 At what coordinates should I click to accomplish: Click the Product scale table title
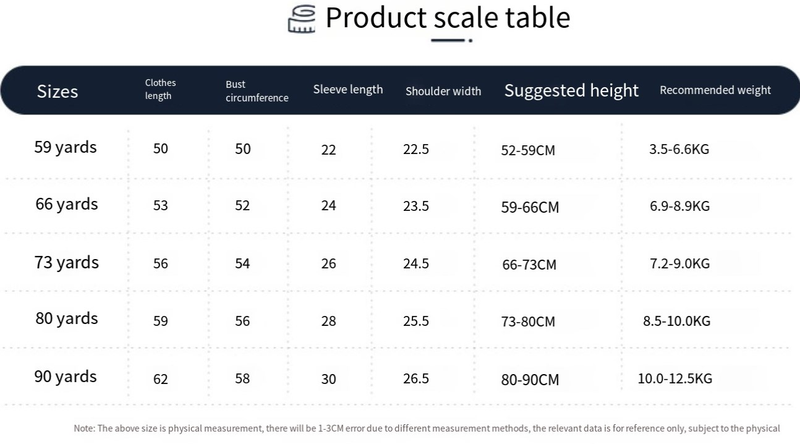pyautogui.click(x=448, y=18)
